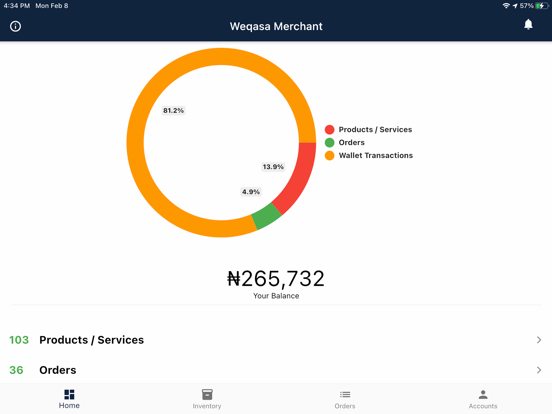The height and width of the screenshot is (414, 552).
Task: Tap the 103 products count
Action: point(19,340)
